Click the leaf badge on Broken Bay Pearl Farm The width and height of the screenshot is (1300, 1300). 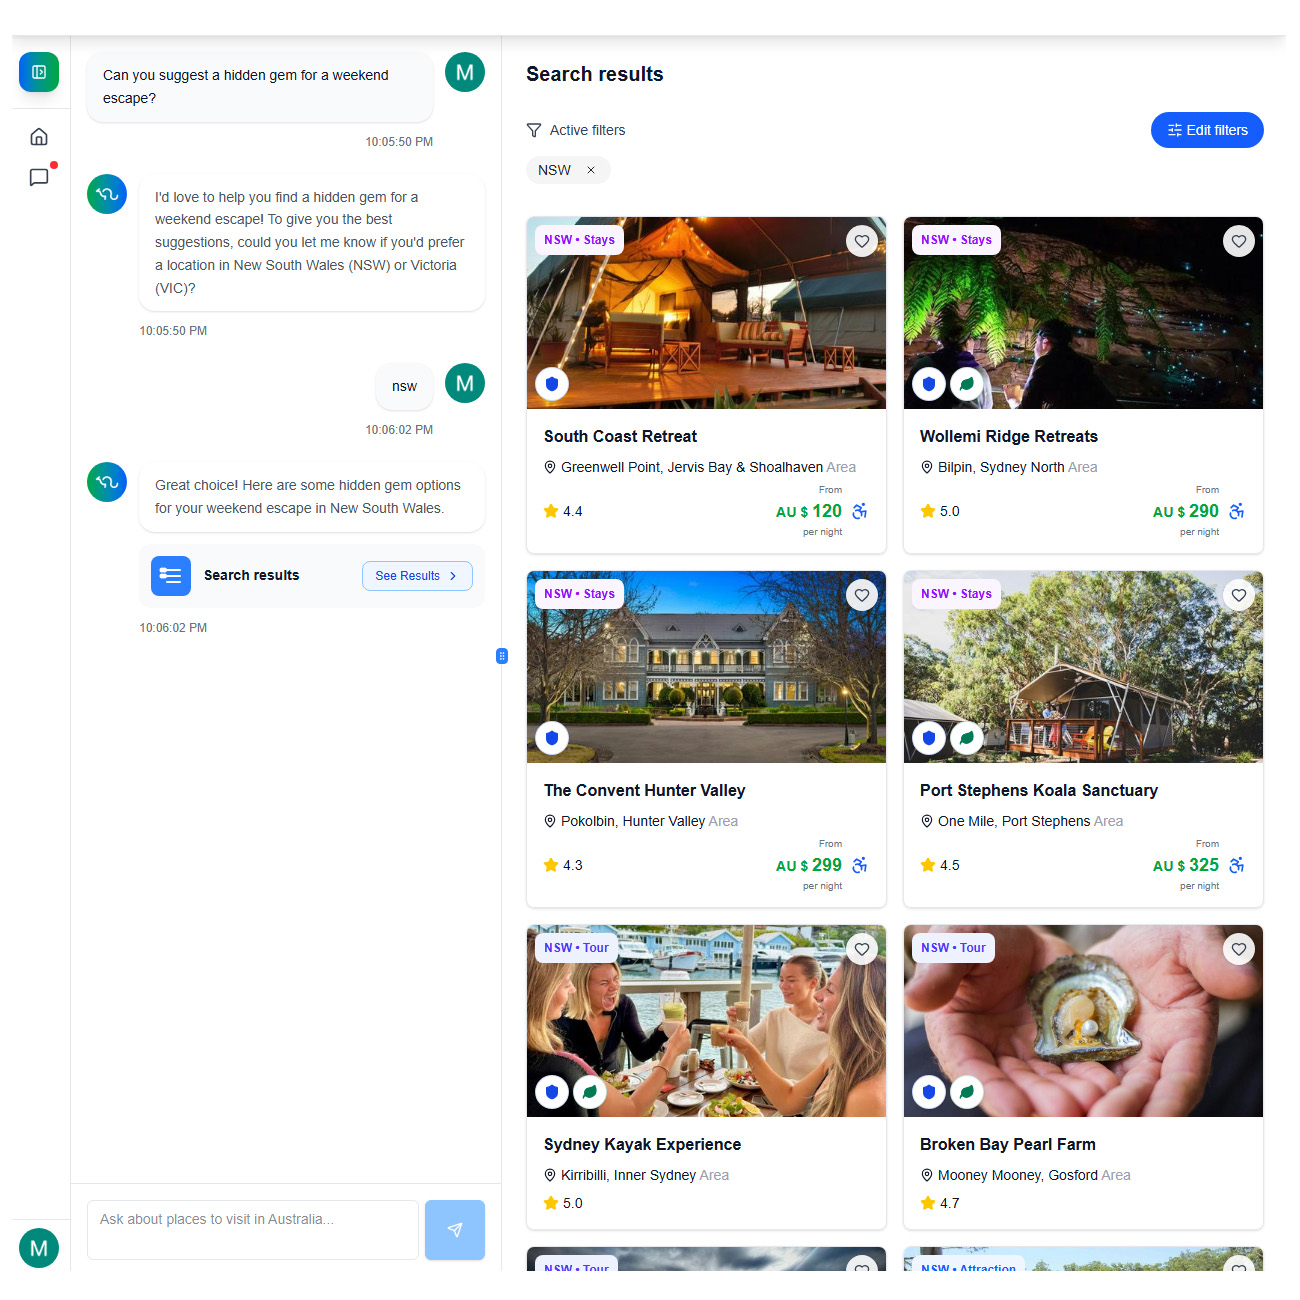tap(967, 1092)
